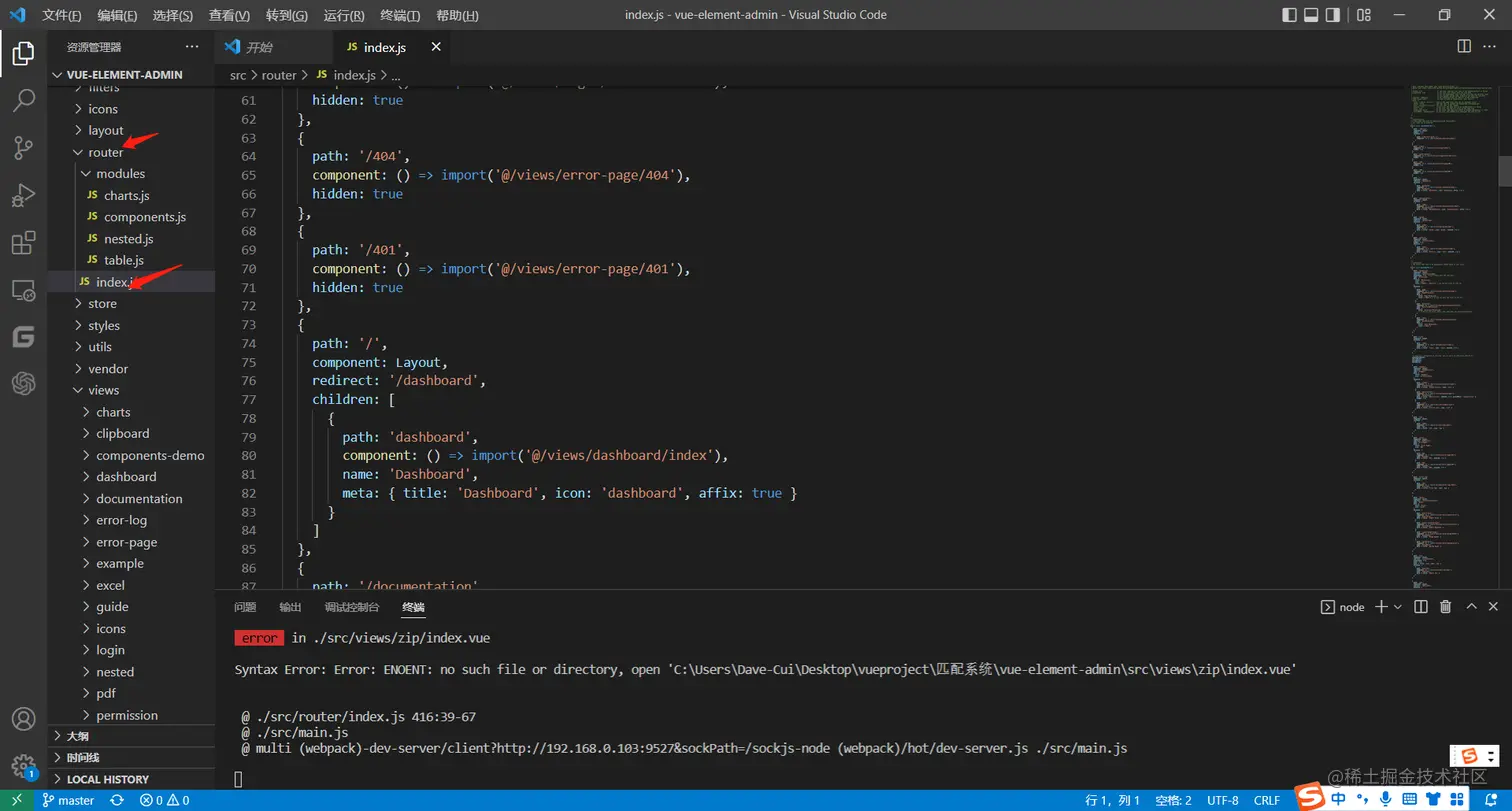Open the Source Control view
The width and height of the screenshot is (1512, 811).
click(23, 148)
